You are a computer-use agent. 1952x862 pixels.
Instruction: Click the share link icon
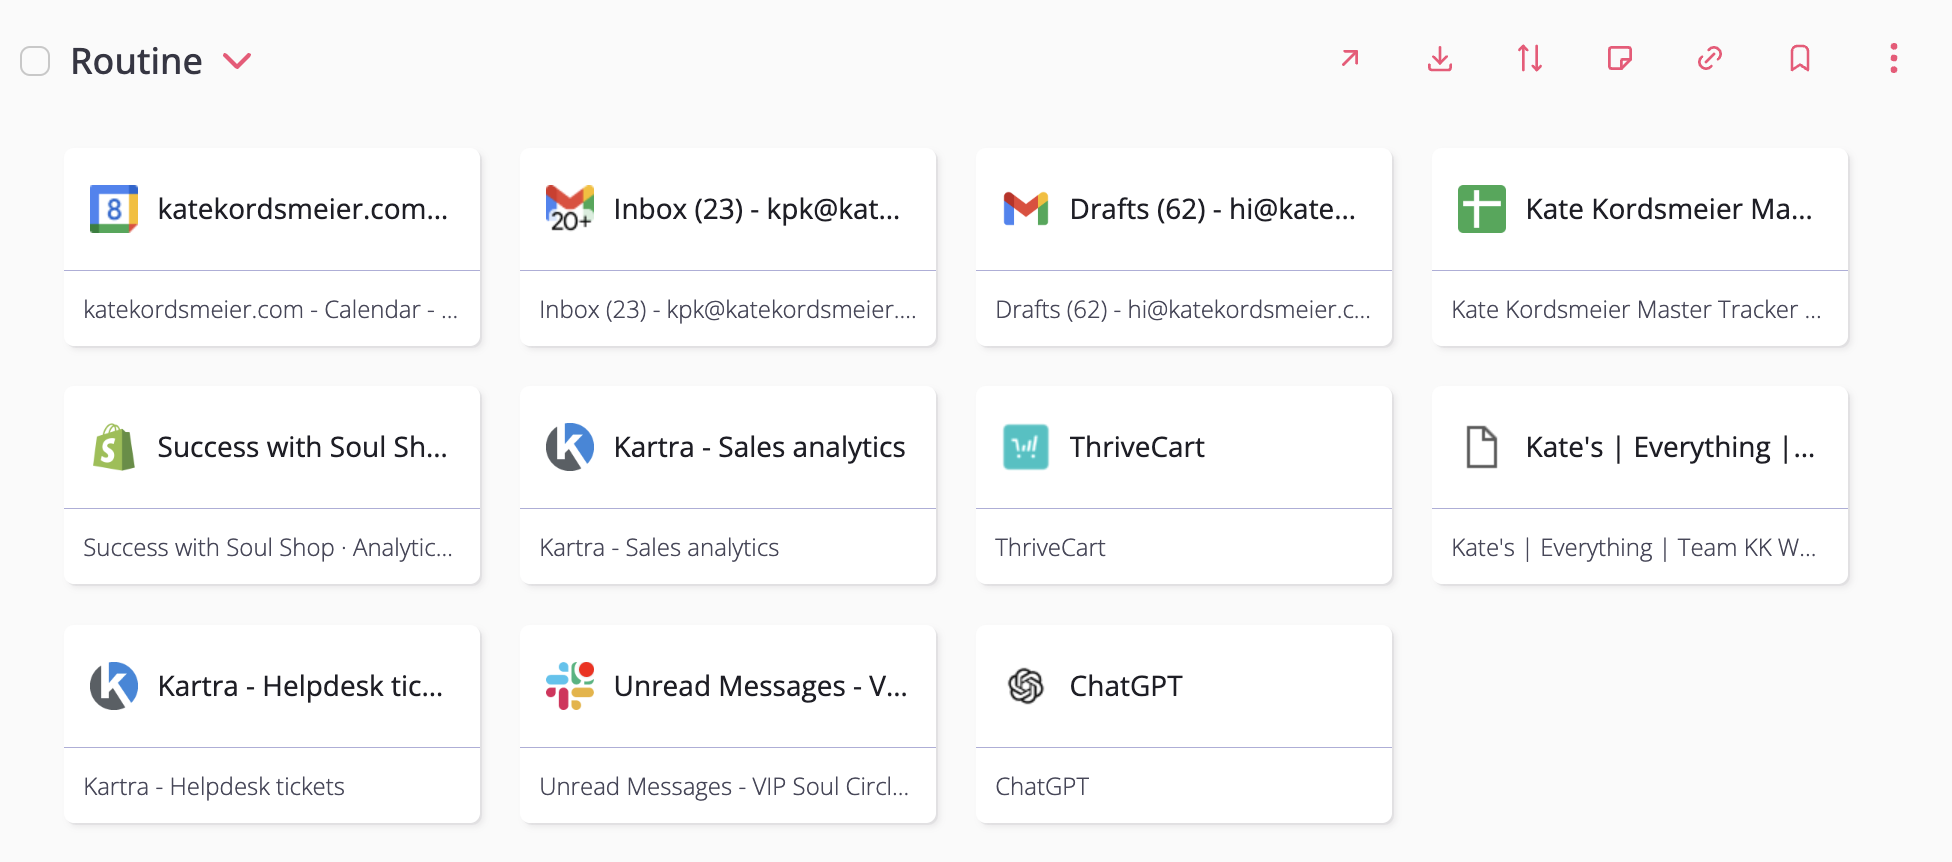(1710, 58)
